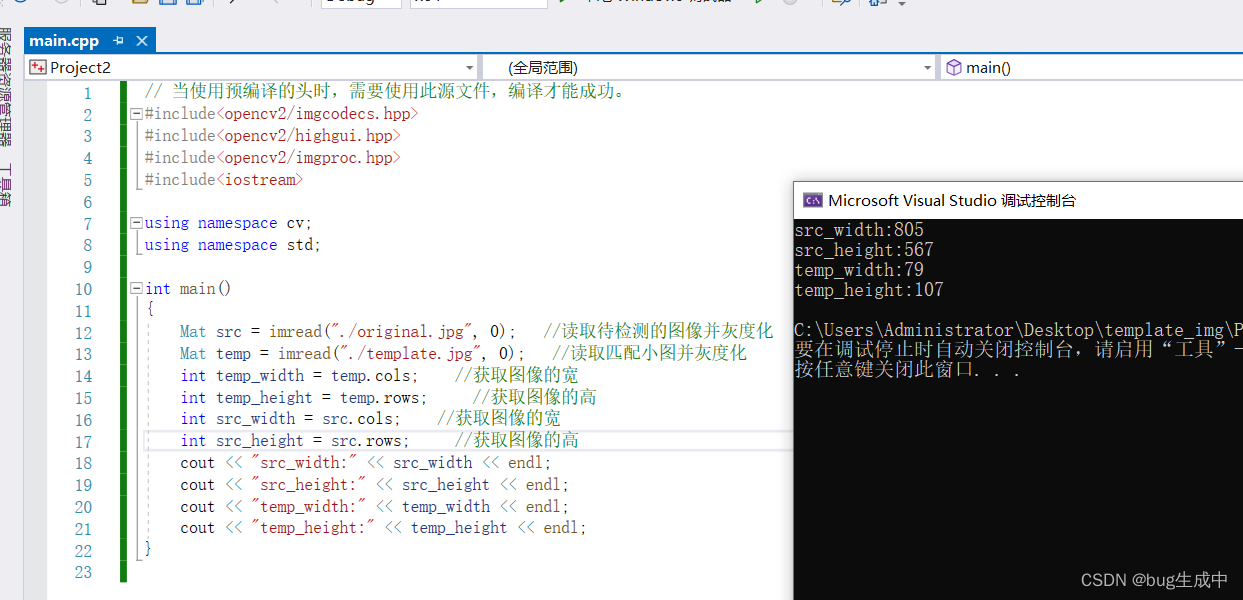Click the cout "src_height:" statement on line 19
This screenshot has height=600, width=1243.
coord(375,485)
